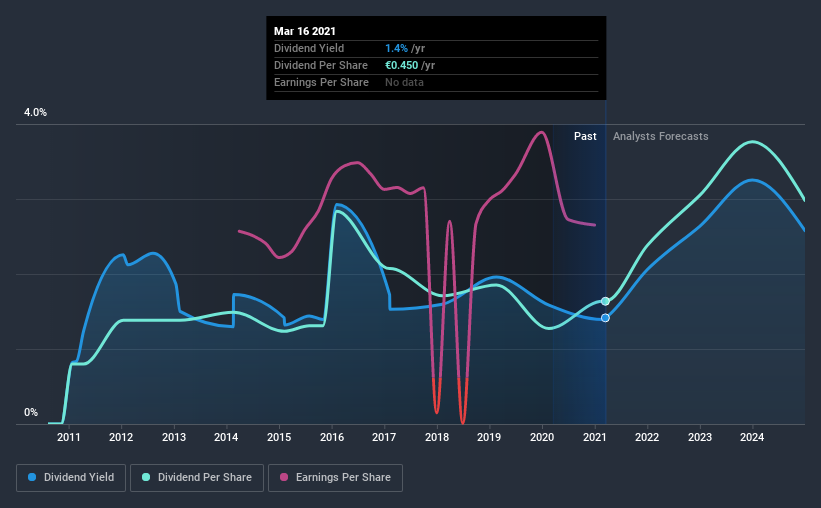Select the blue Dividend Yield data point marker
821x508 pixels.
605,318
